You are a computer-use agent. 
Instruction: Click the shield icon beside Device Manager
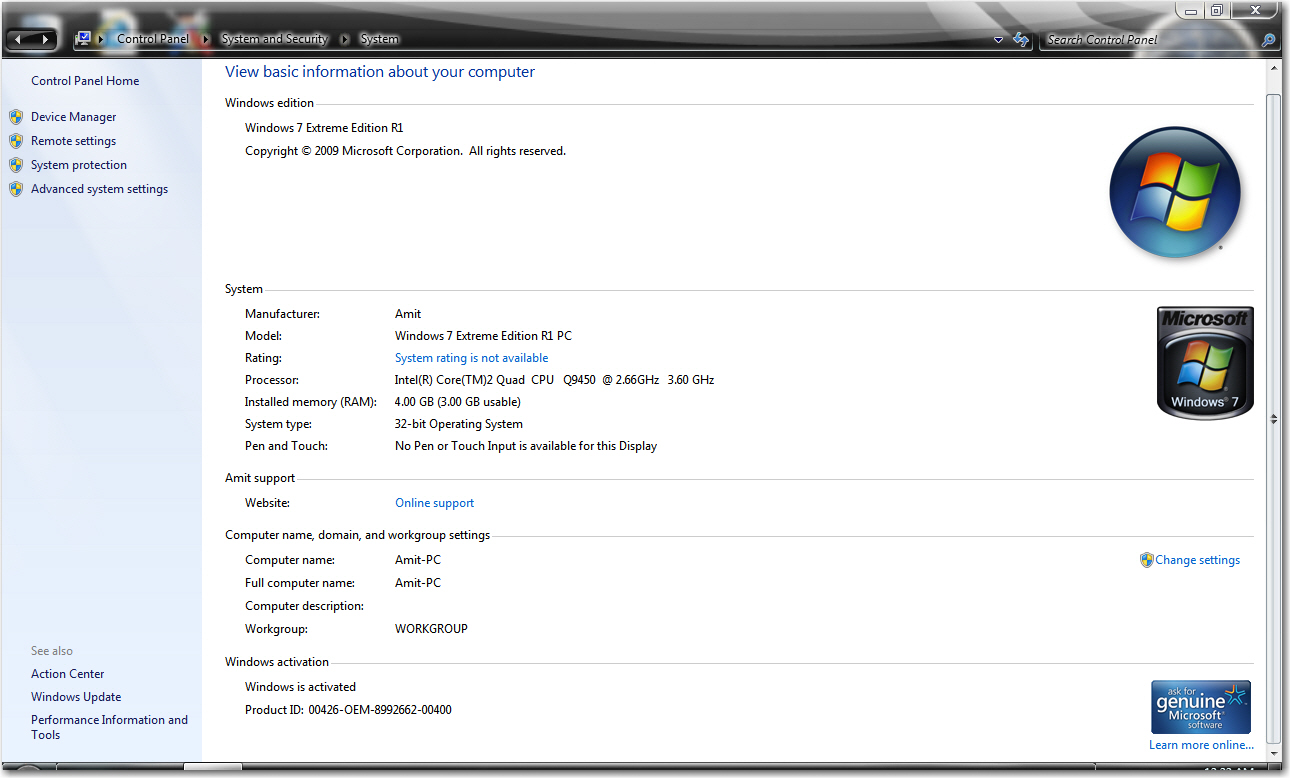coord(17,116)
